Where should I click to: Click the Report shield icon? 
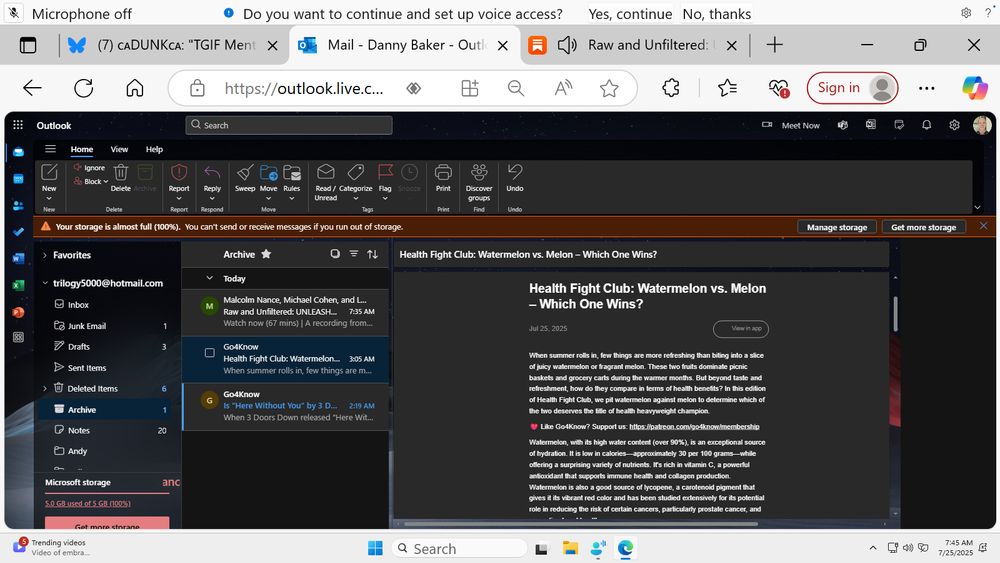tap(179, 172)
